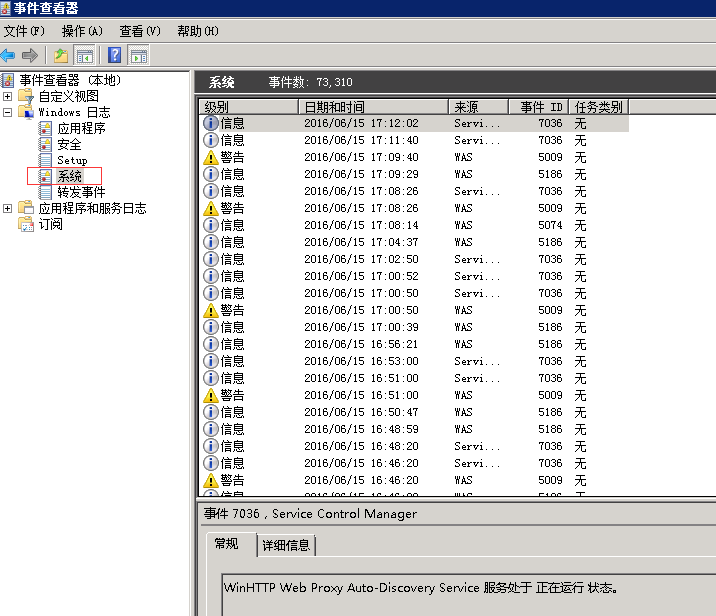Expand the 自定义视图 tree node
Viewport: 716px width, 616px height.
point(8,96)
